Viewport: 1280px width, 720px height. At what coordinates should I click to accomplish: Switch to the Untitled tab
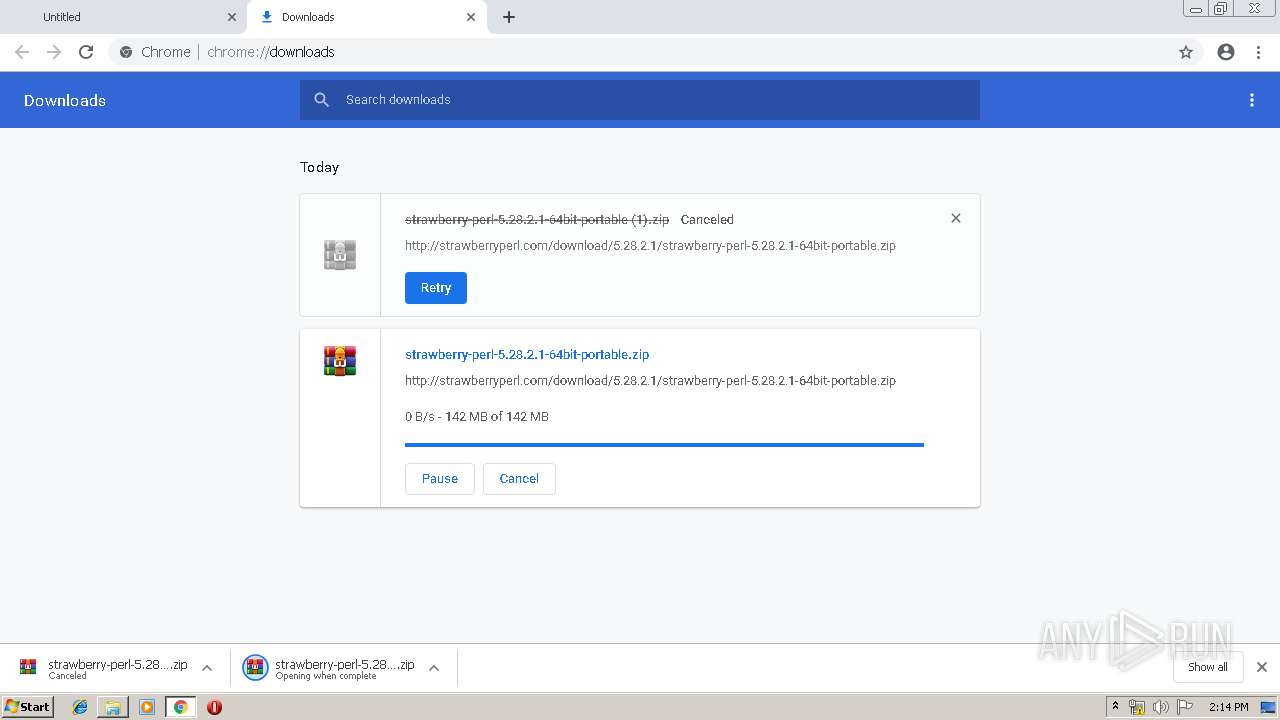coord(124,17)
